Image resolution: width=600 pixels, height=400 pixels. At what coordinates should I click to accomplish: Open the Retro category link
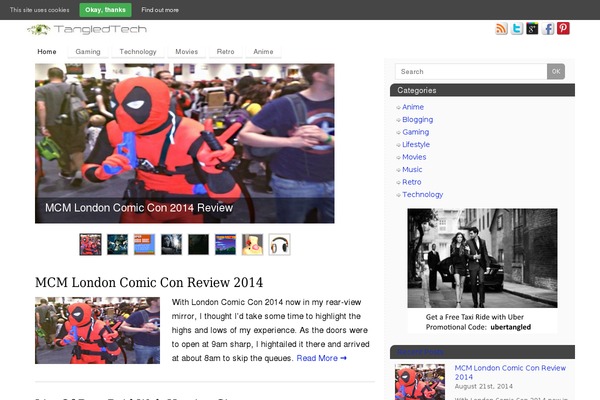(x=412, y=182)
